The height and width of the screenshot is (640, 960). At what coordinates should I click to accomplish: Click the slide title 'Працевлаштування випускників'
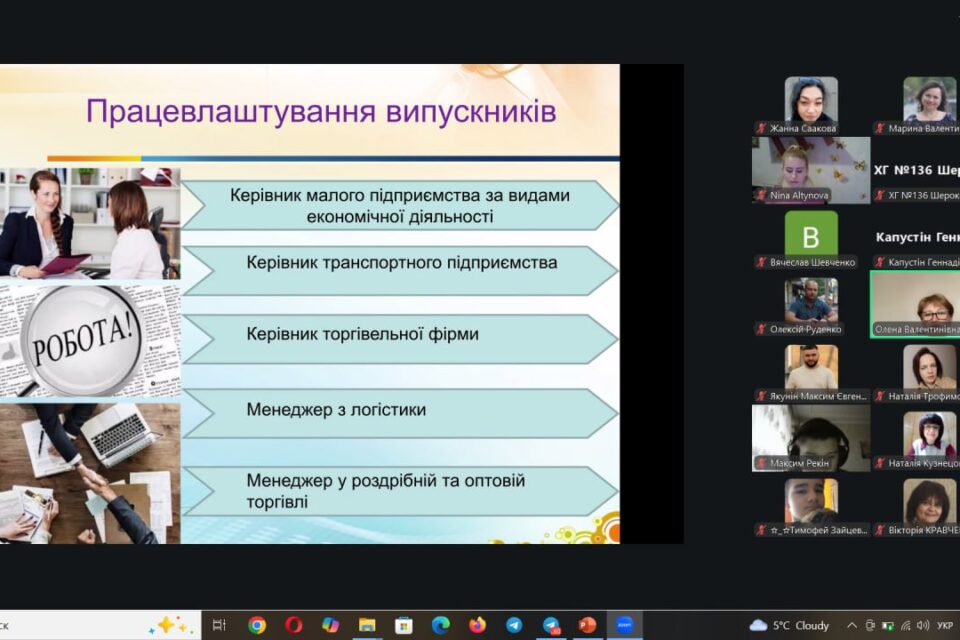pyautogui.click(x=321, y=111)
